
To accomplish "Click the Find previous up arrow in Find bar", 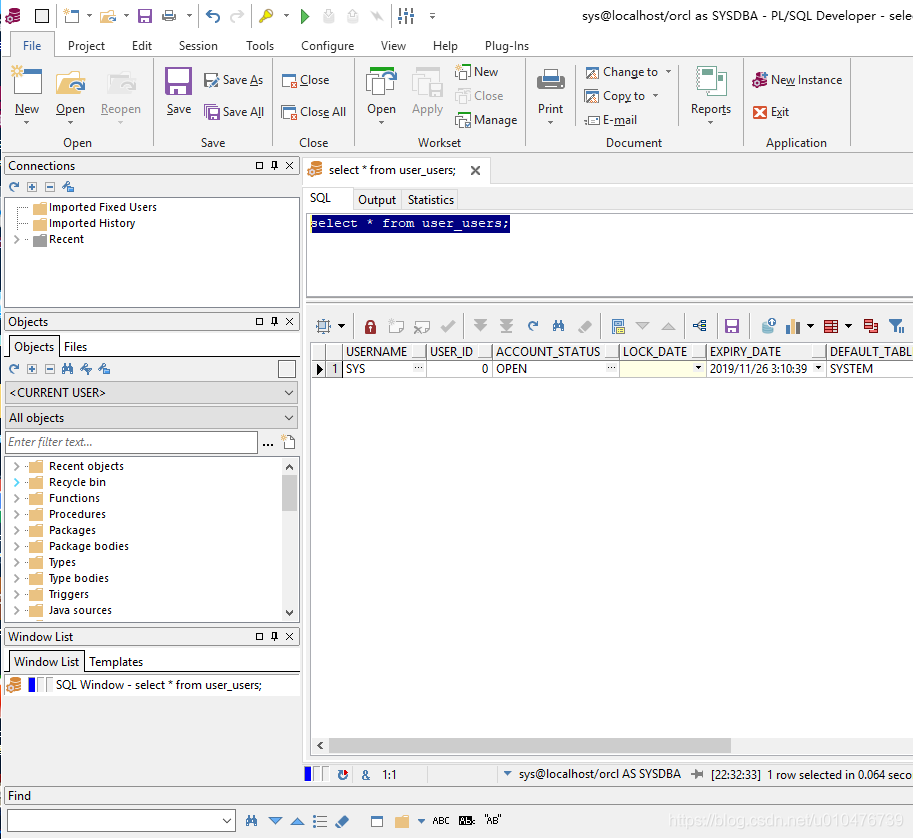I will coord(298,821).
